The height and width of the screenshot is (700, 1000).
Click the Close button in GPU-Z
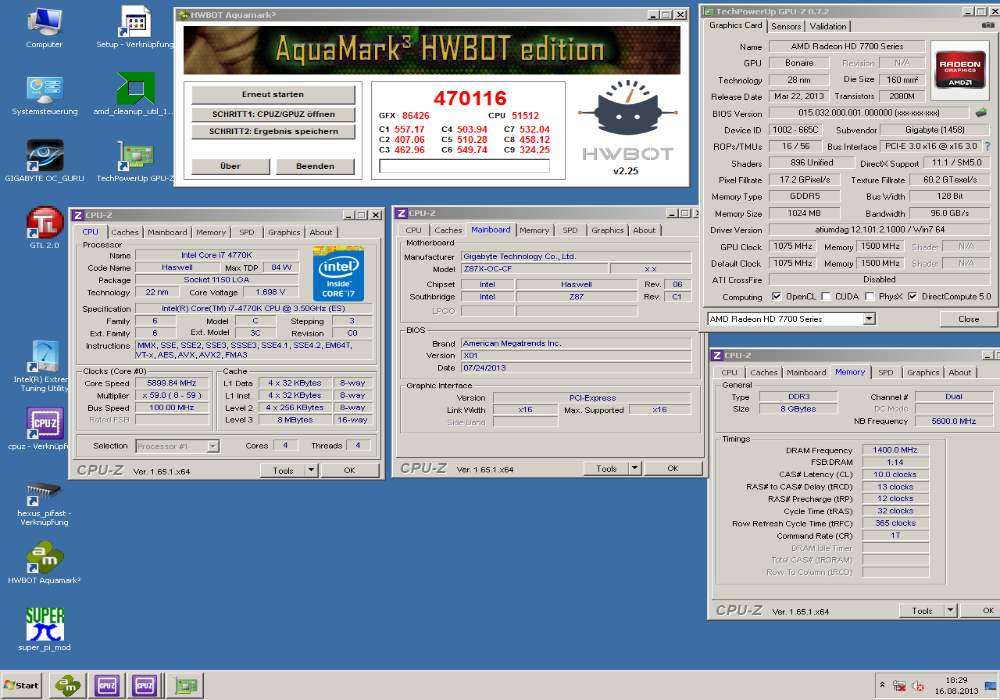968,319
